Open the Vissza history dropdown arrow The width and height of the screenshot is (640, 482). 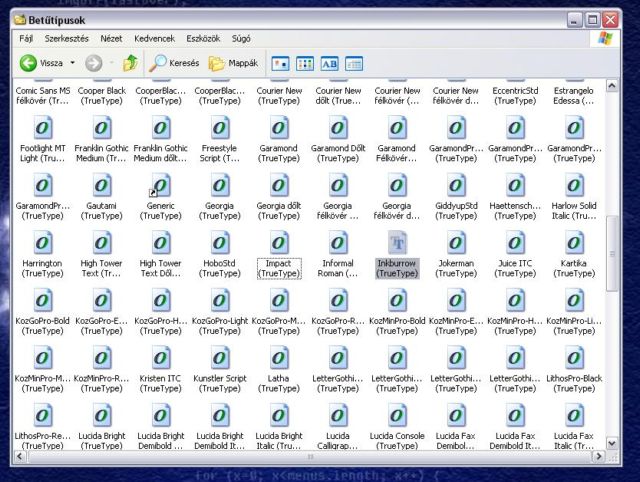(x=72, y=63)
